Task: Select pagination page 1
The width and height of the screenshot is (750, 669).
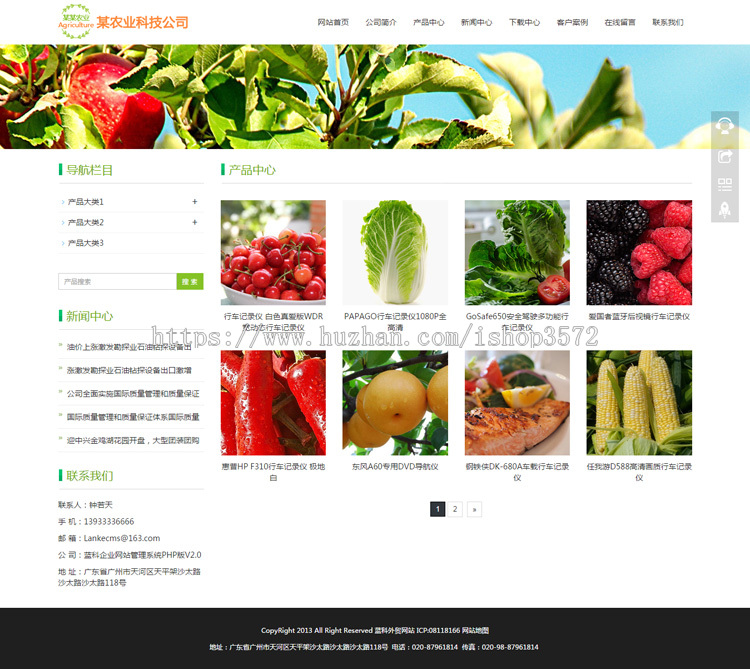Action: pos(438,509)
